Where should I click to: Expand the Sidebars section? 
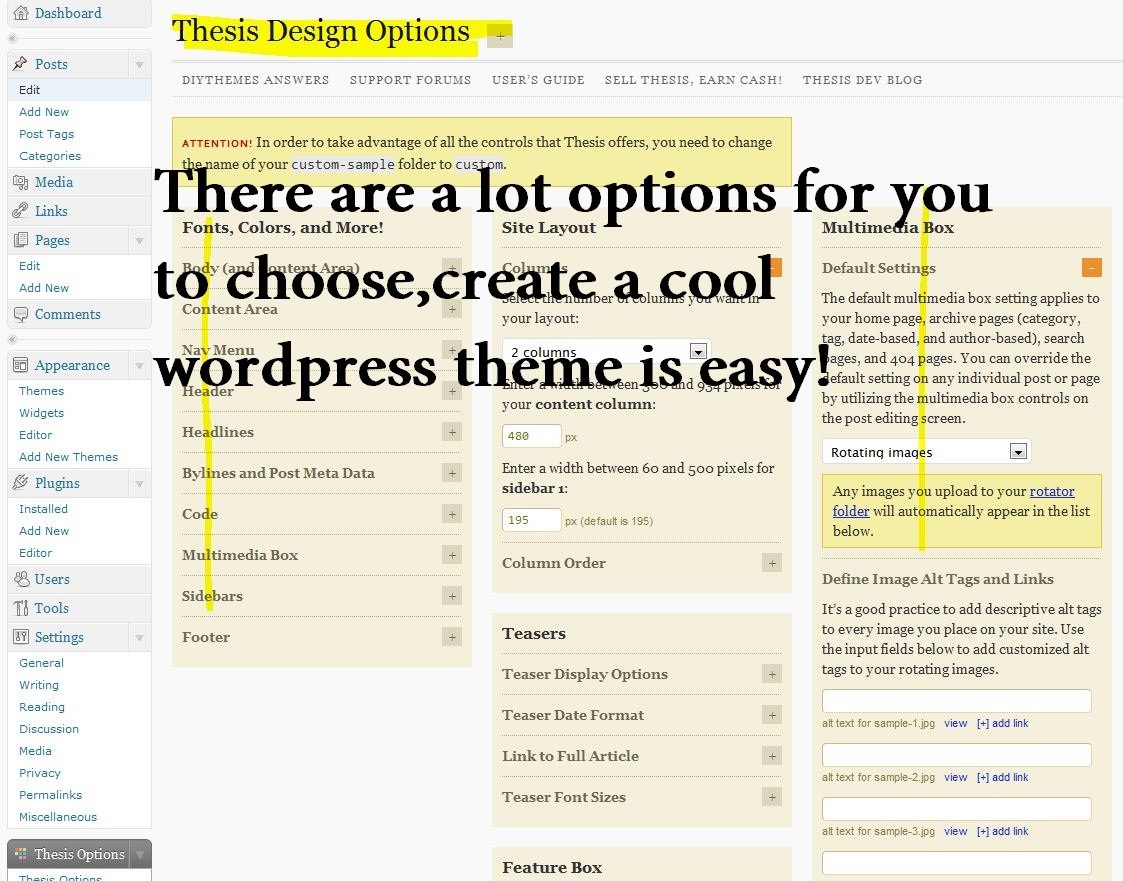coord(452,596)
